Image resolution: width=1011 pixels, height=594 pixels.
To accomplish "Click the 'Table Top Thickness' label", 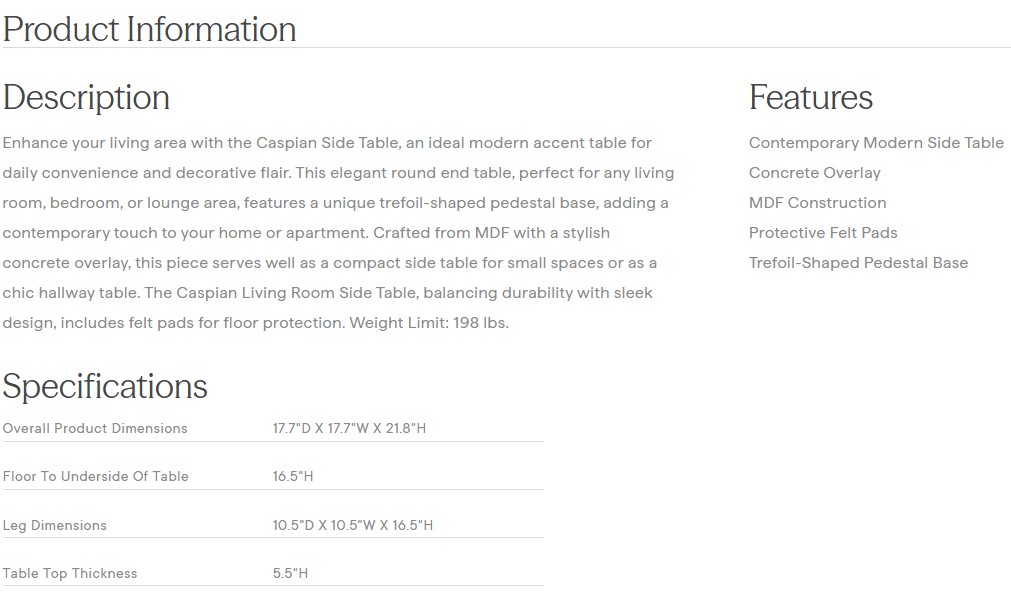I will pos(70,573).
